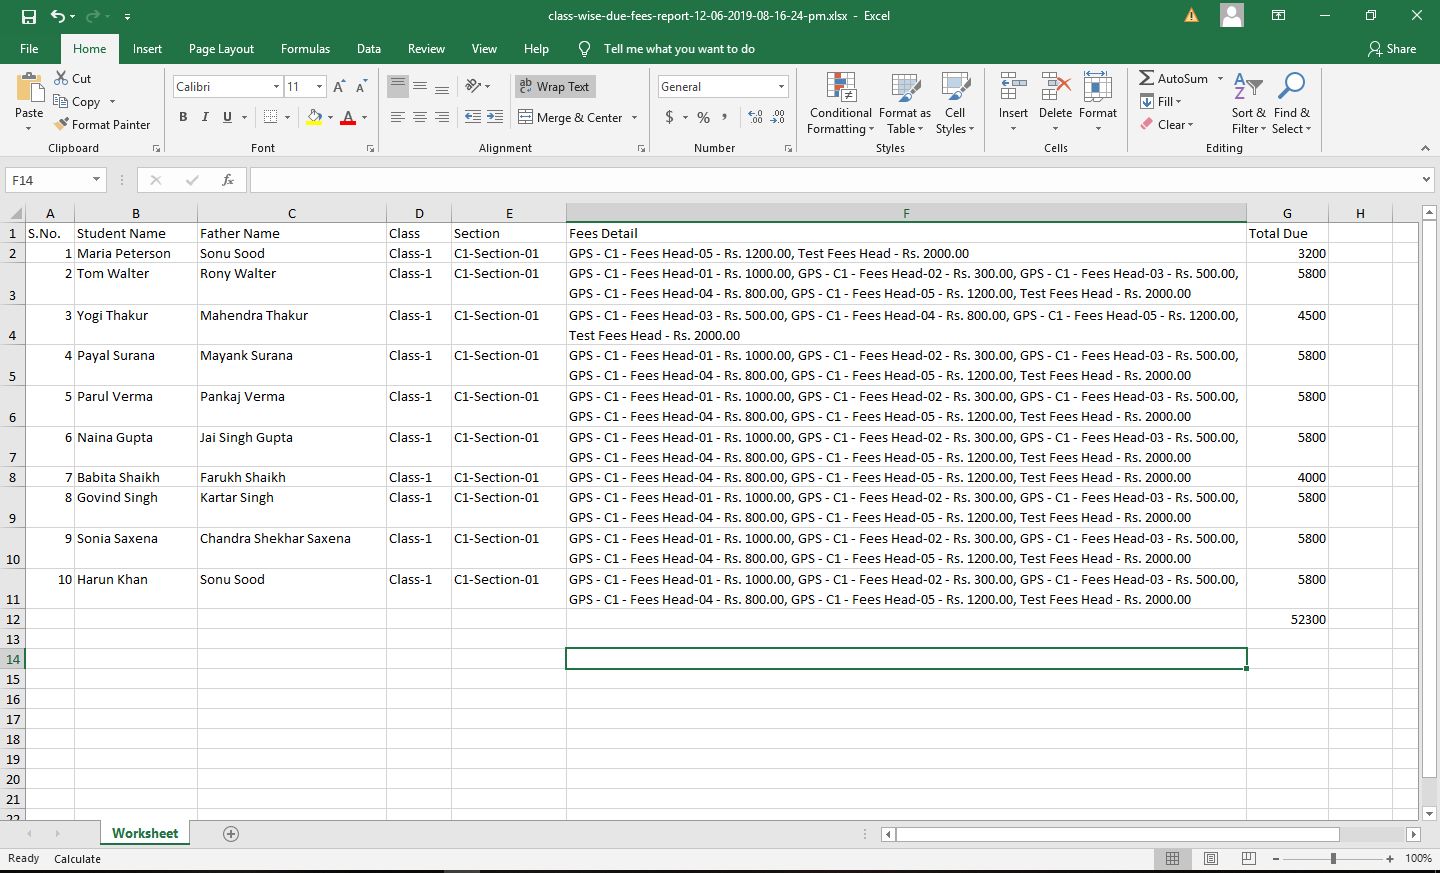Expand the Name Box dropdown arrow

click(96, 180)
